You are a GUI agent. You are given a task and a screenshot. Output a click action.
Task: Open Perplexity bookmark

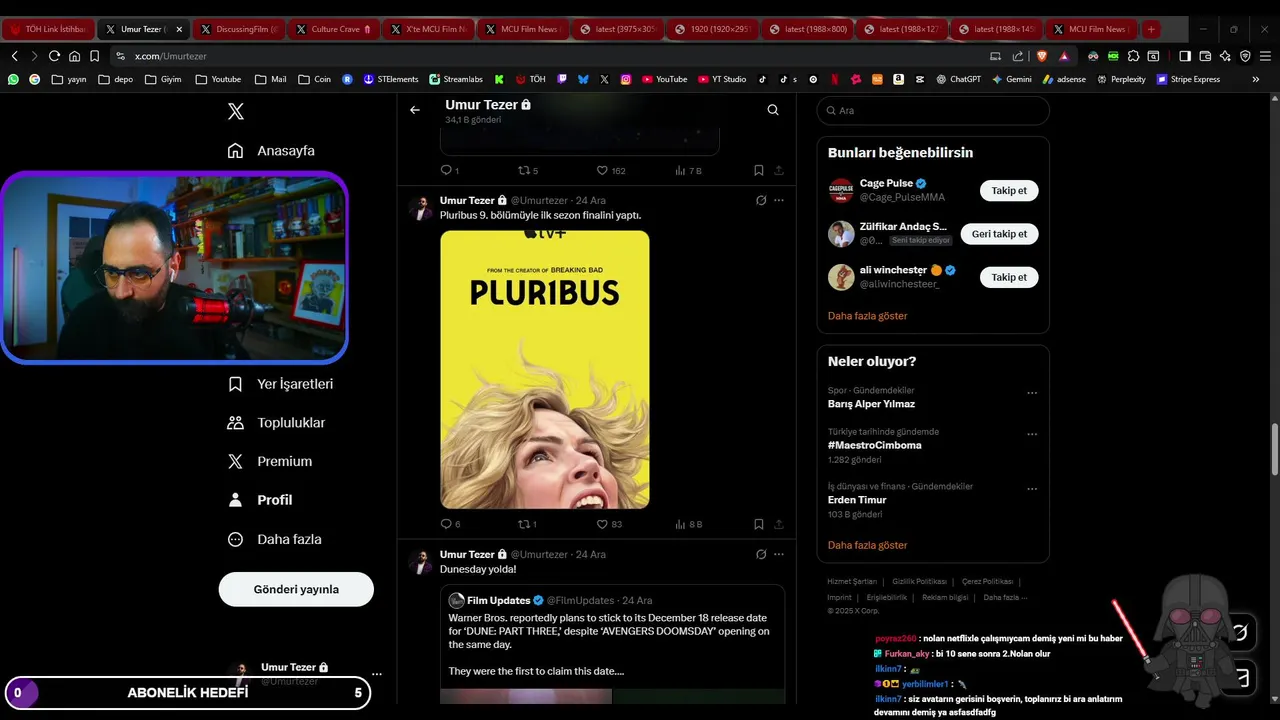1121,79
